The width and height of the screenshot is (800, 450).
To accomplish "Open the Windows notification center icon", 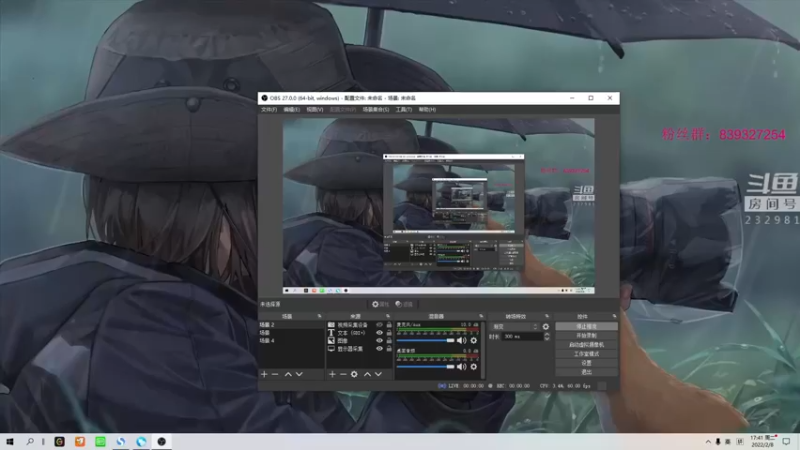I will pos(786,441).
